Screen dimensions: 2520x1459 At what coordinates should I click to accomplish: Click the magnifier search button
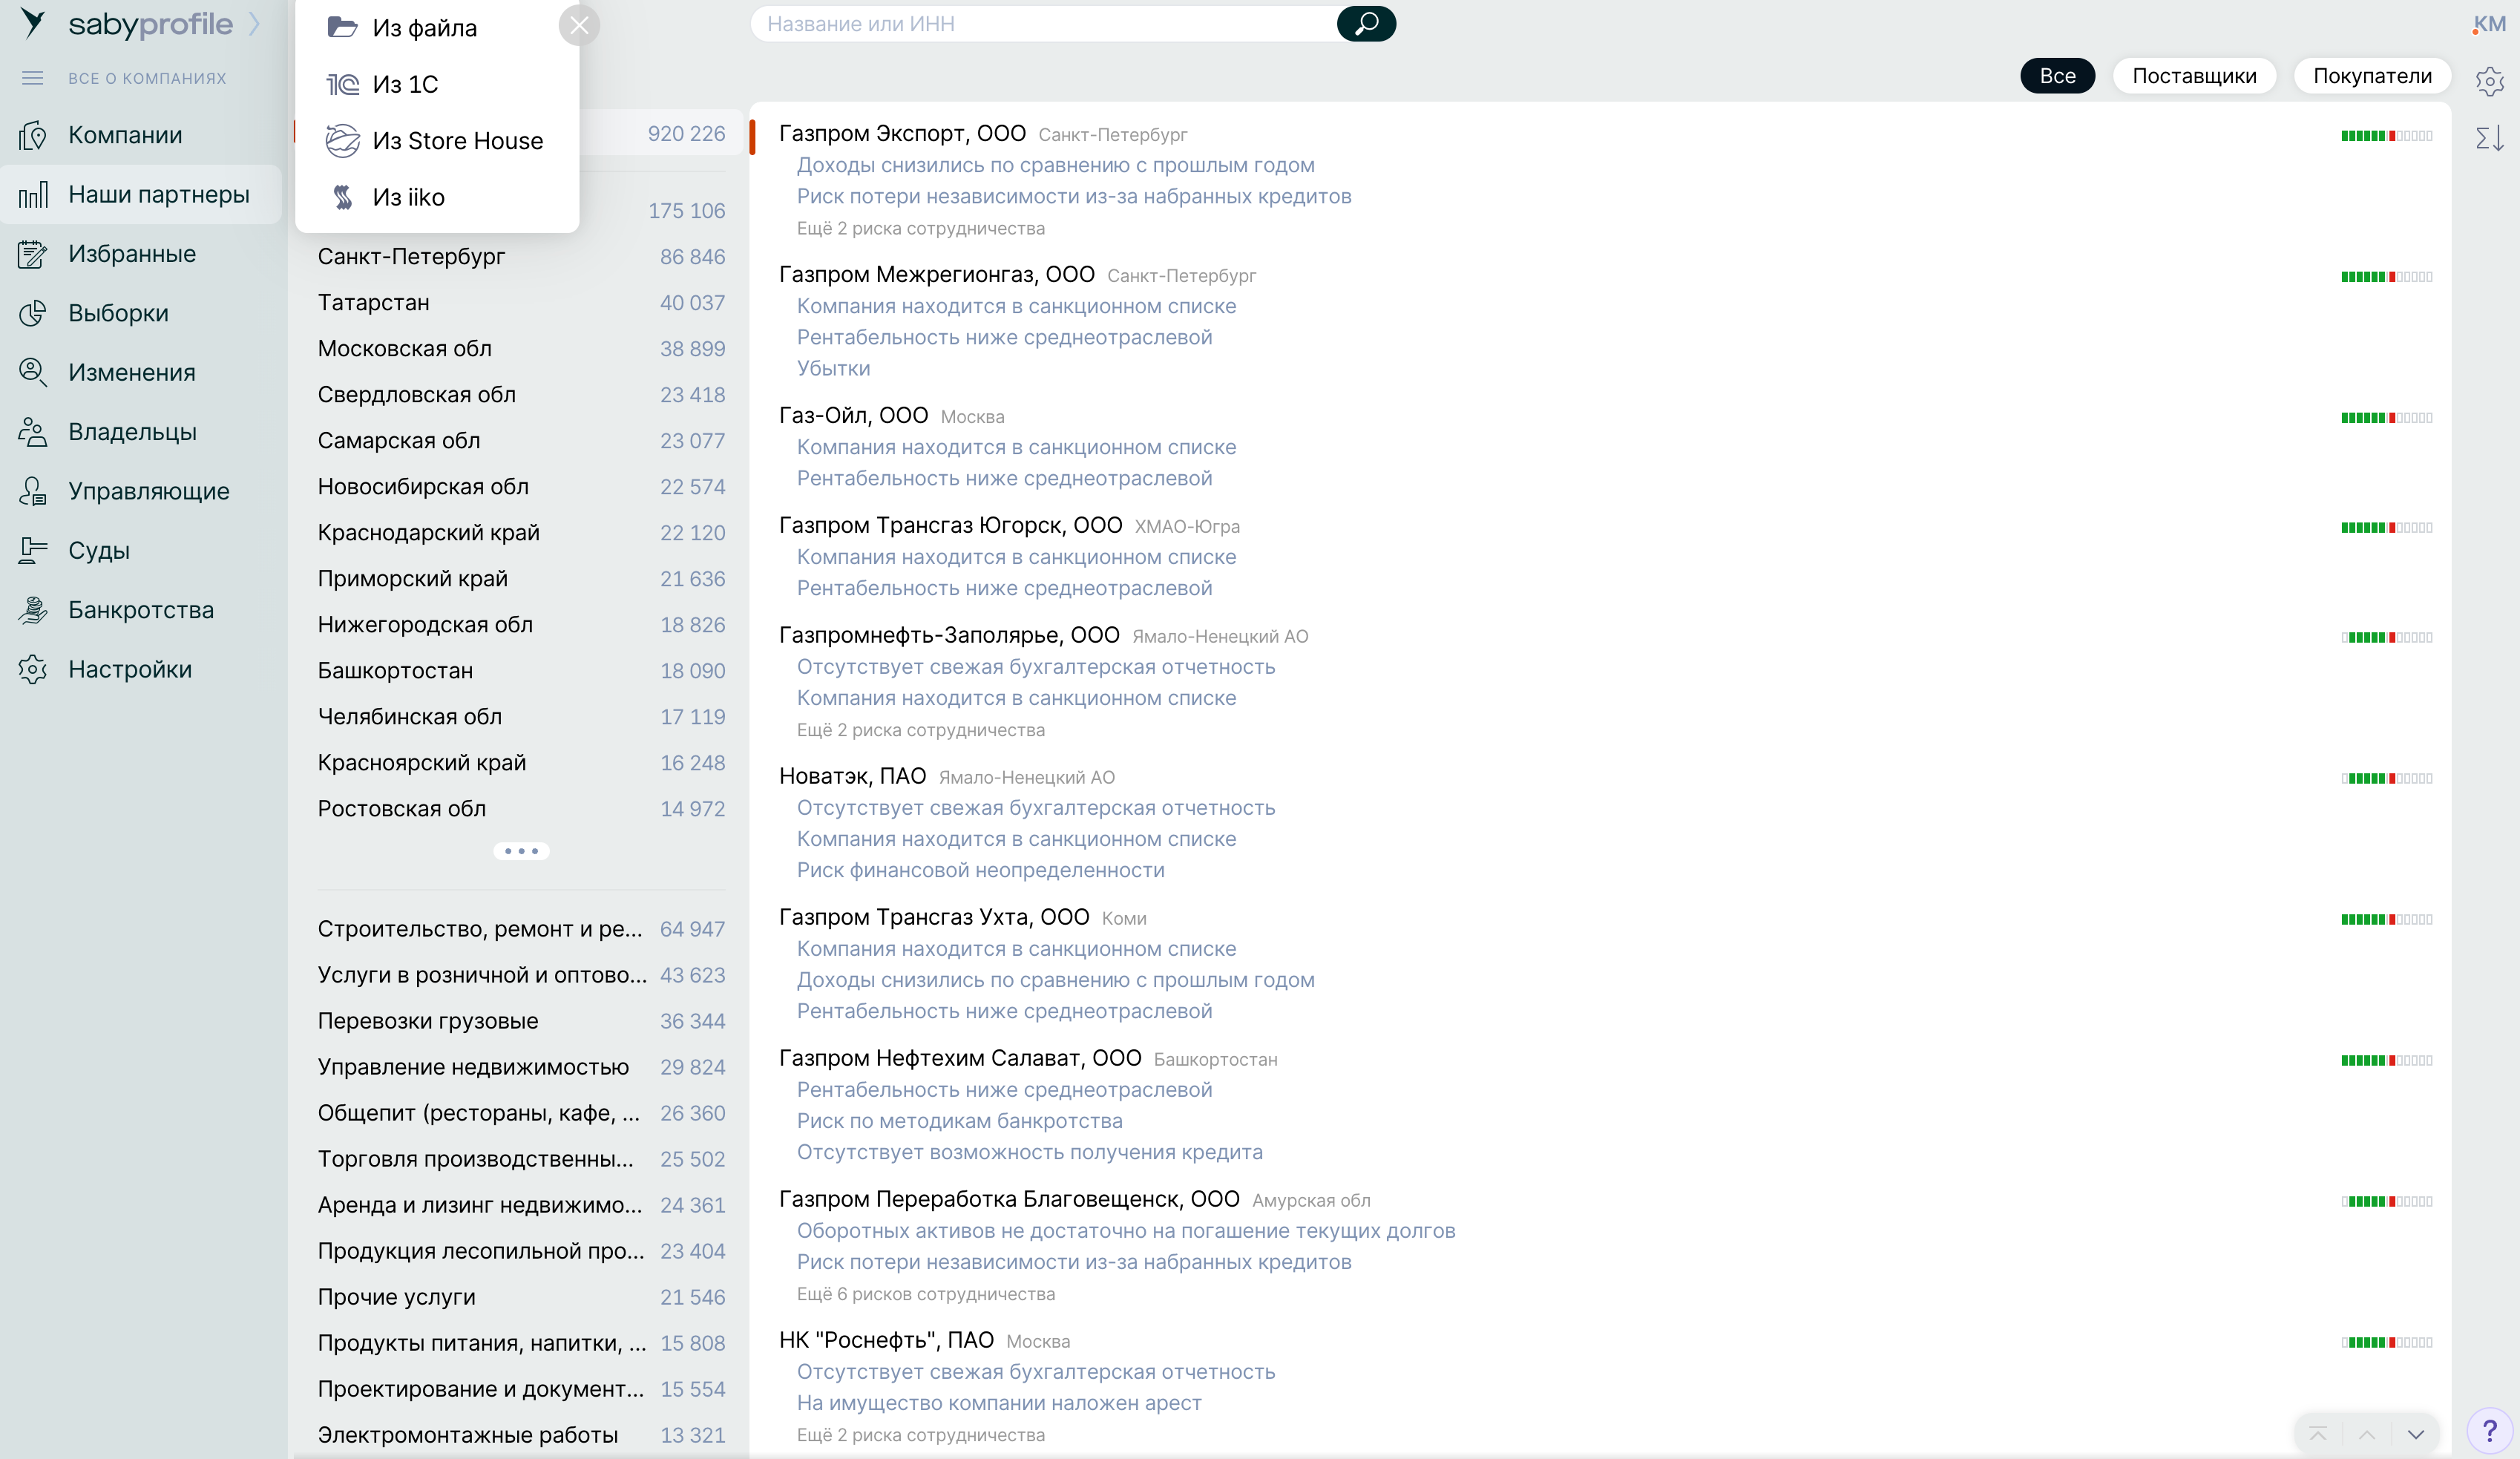1365,24
